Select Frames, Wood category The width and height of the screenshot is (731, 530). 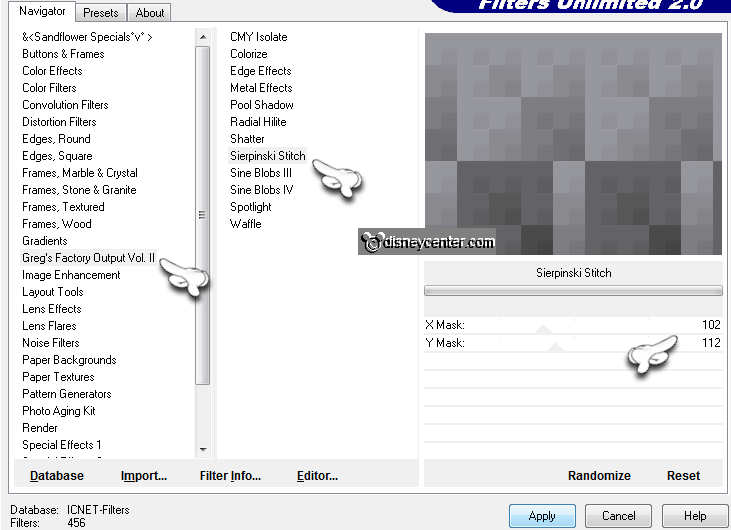pyautogui.click(x=56, y=224)
